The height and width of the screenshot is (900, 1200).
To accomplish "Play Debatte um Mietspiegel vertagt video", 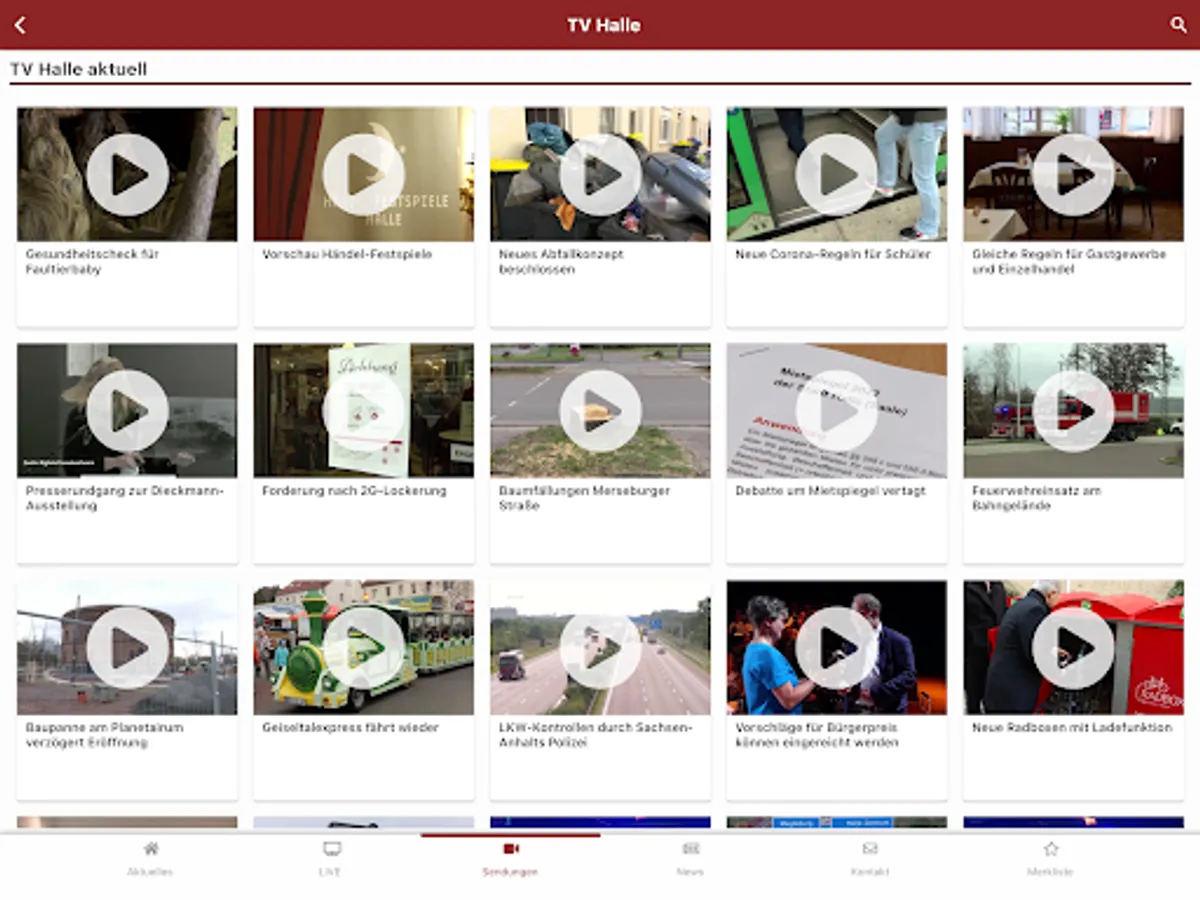I will (x=837, y=411).
